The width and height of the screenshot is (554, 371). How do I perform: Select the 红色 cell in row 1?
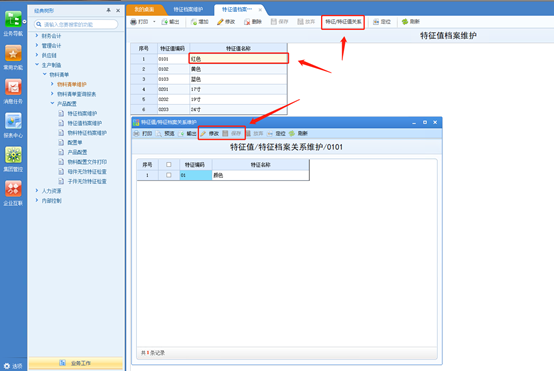238,59
